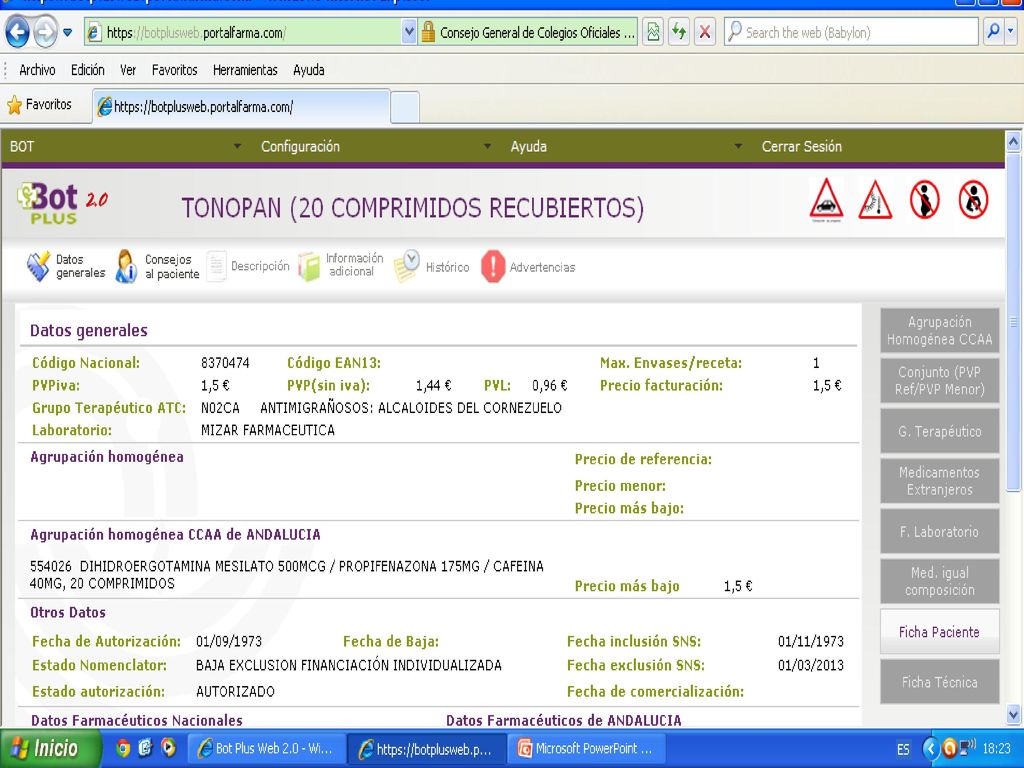
Task: Open the Ayuda menu in browser menu bar
Action: click(308, 70)
